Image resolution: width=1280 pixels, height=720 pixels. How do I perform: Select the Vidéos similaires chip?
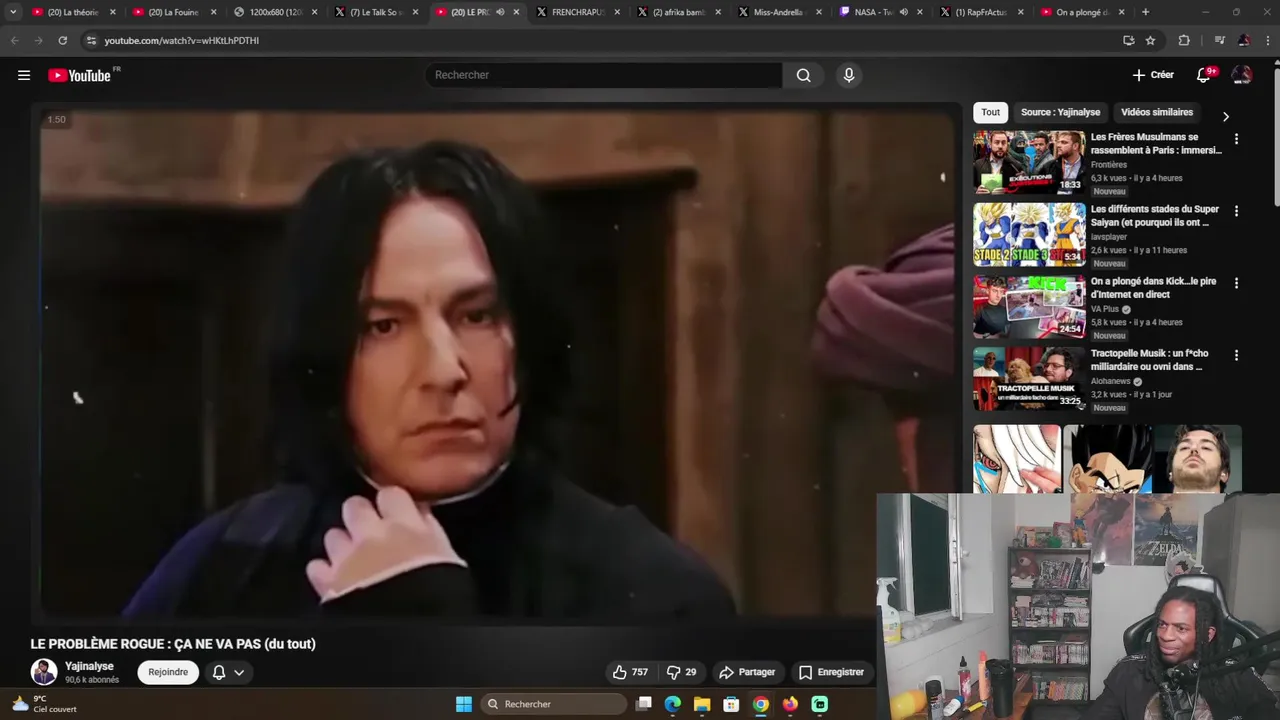(x=1157, y=112)
